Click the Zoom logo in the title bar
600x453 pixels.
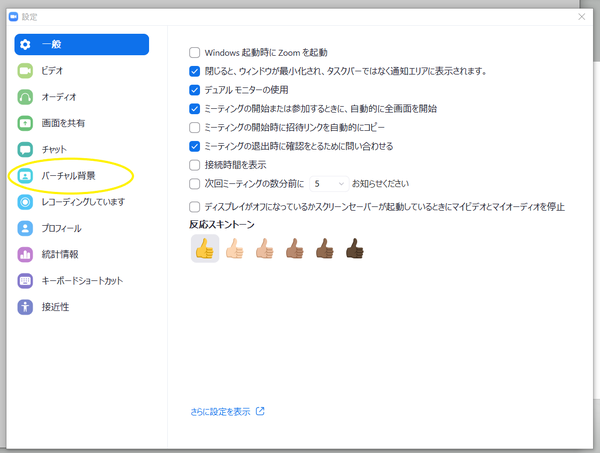(13, 16)
